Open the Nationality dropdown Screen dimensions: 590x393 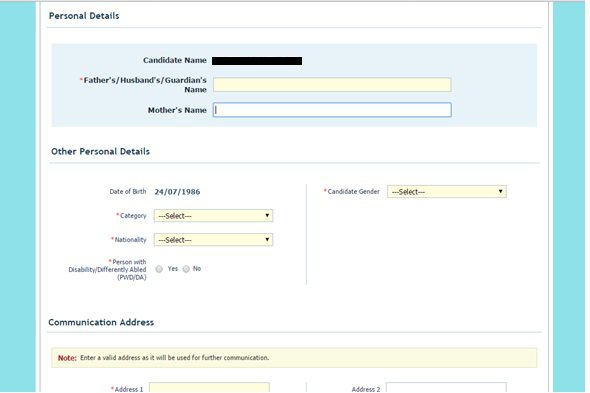(213, 240)
